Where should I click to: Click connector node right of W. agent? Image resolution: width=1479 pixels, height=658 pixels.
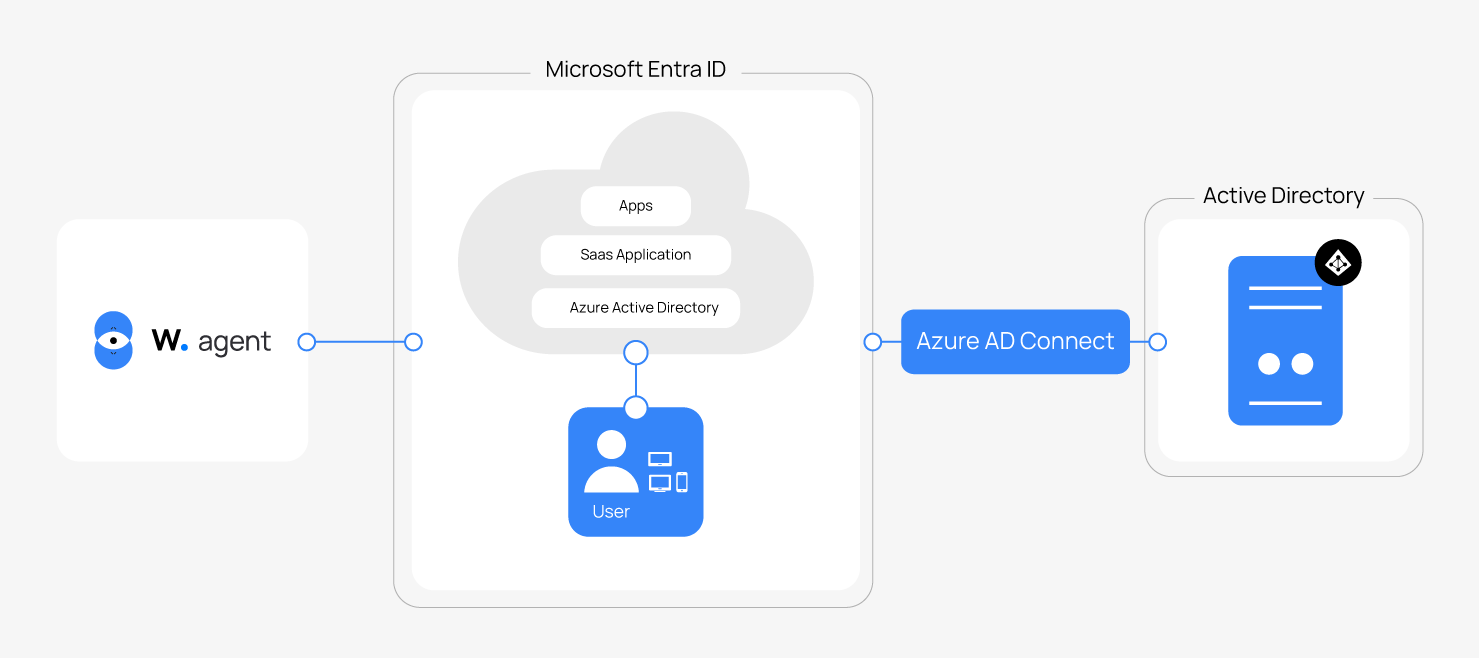307,342
